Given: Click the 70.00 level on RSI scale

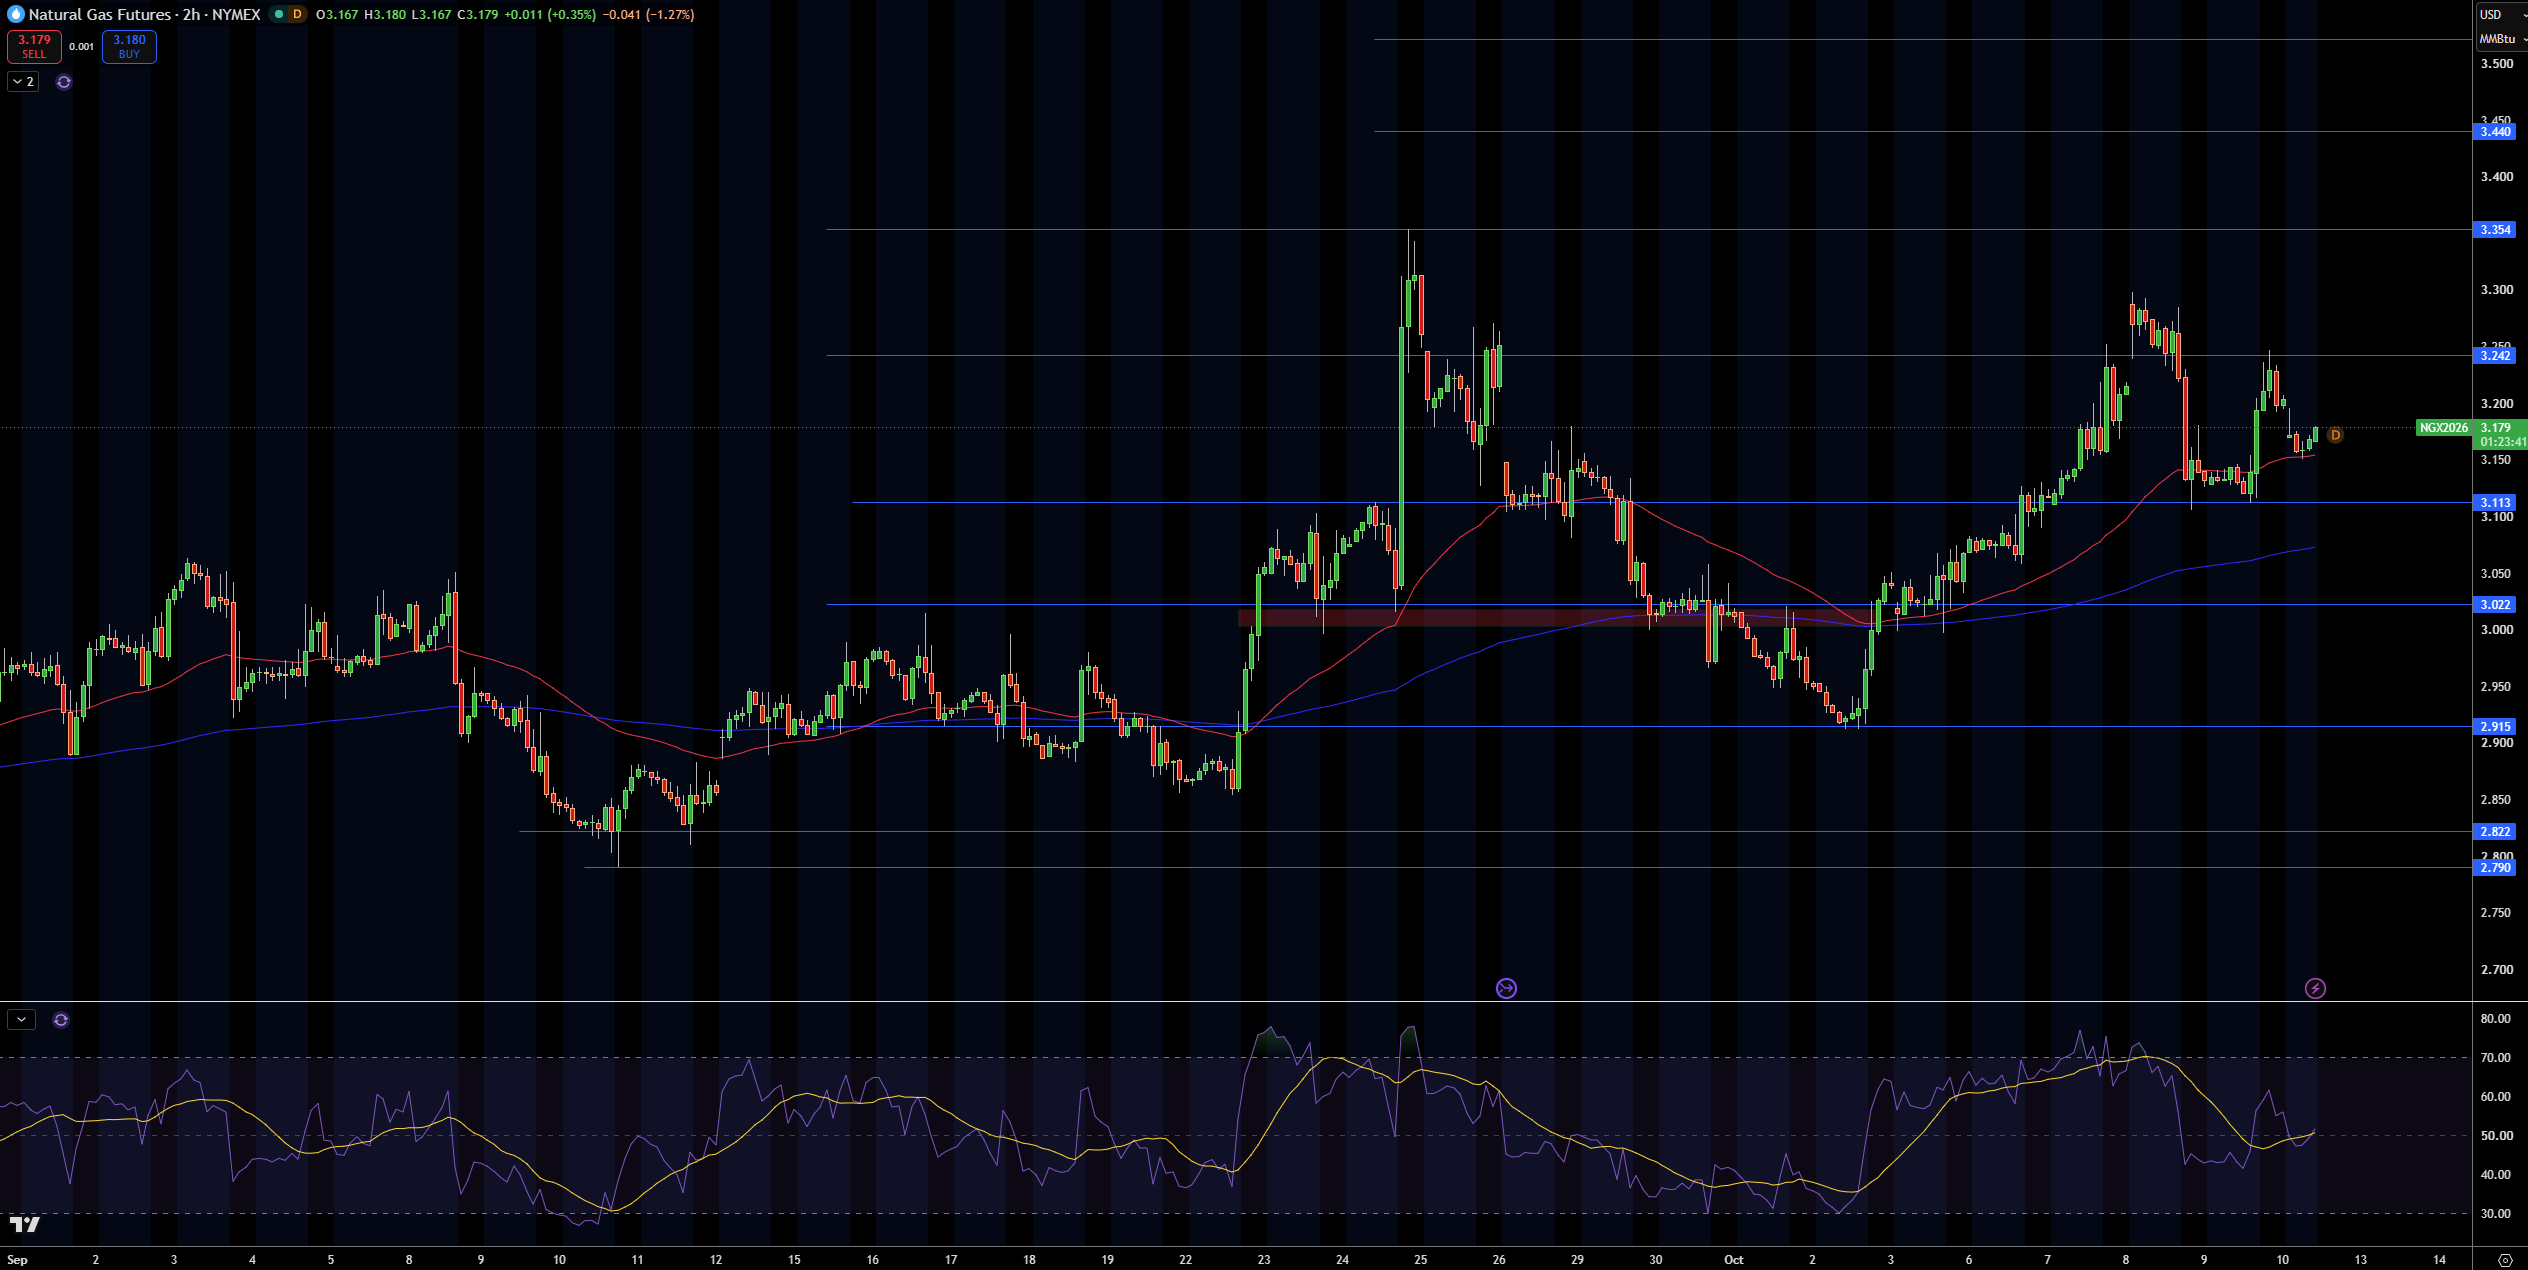Looking at the screenshot, I should (2496, 1058).
